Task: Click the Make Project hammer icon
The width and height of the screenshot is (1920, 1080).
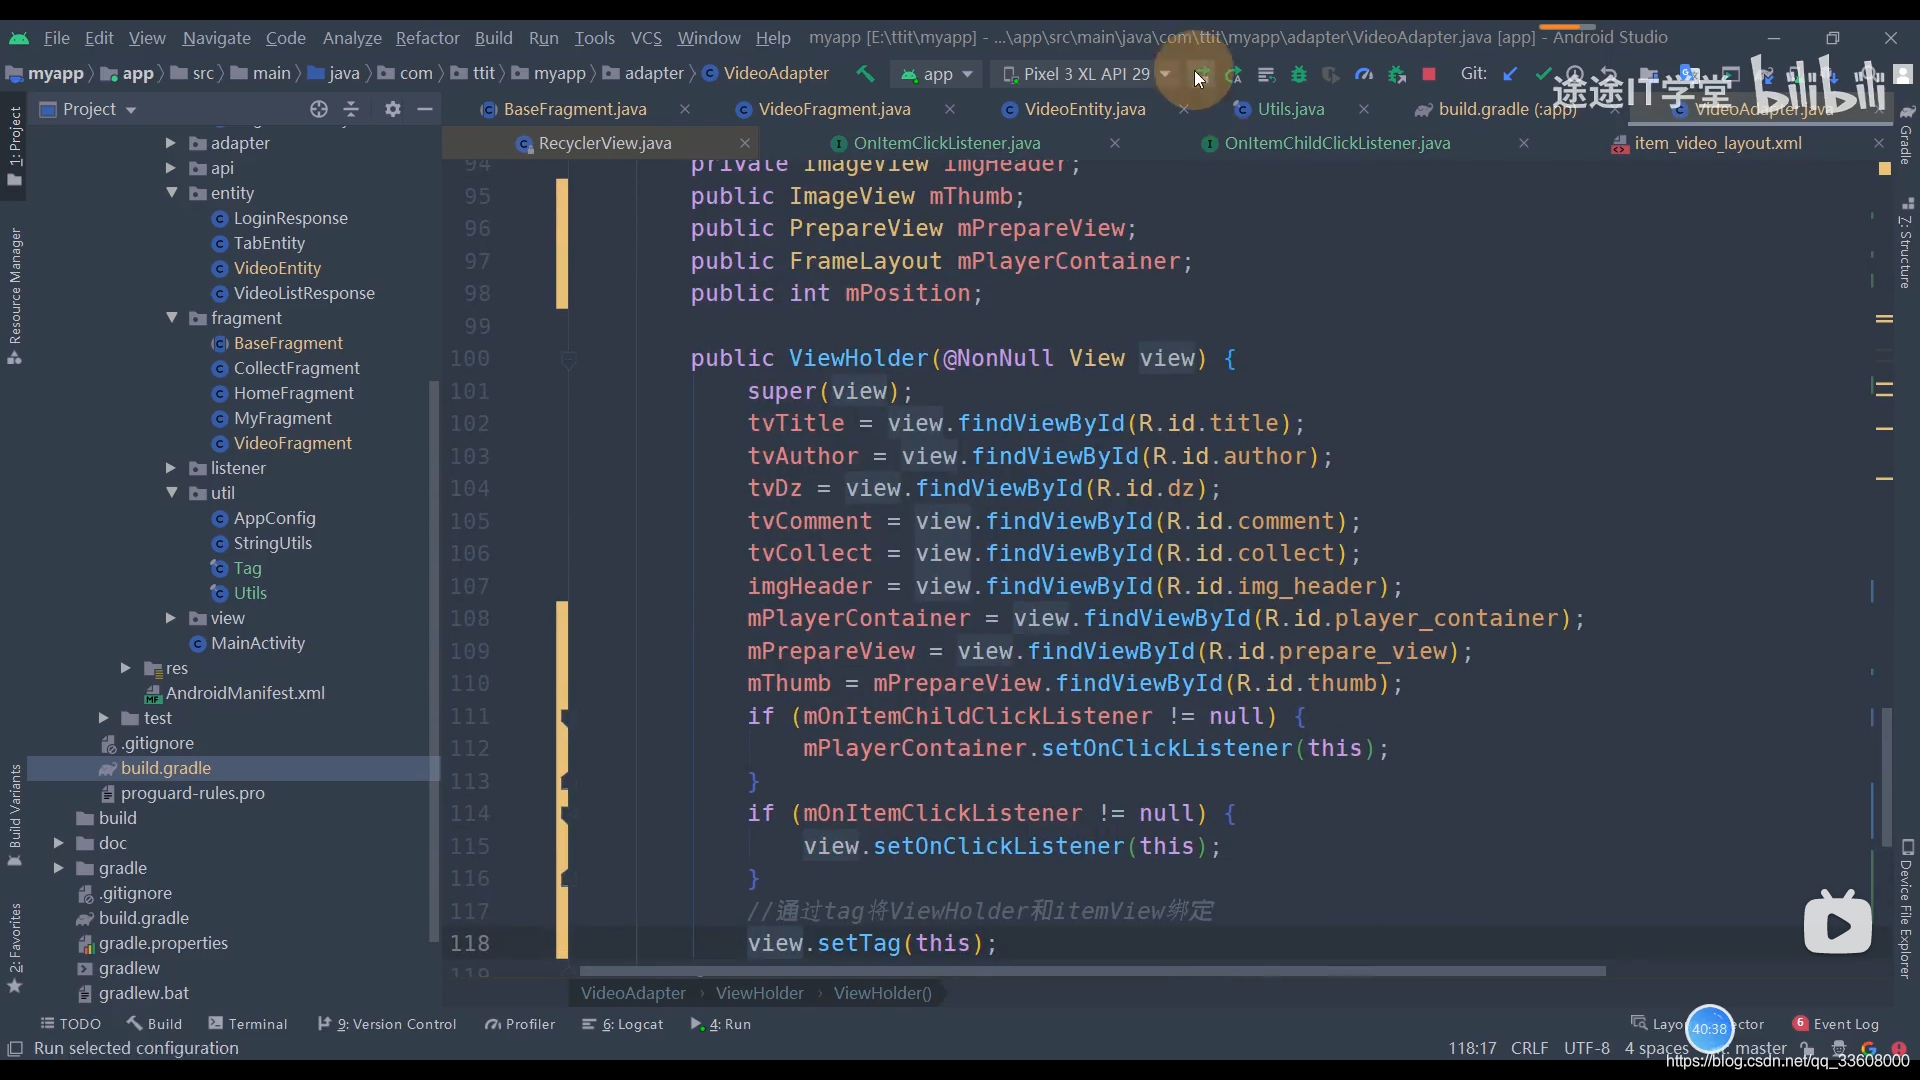Action: [865, 74]
